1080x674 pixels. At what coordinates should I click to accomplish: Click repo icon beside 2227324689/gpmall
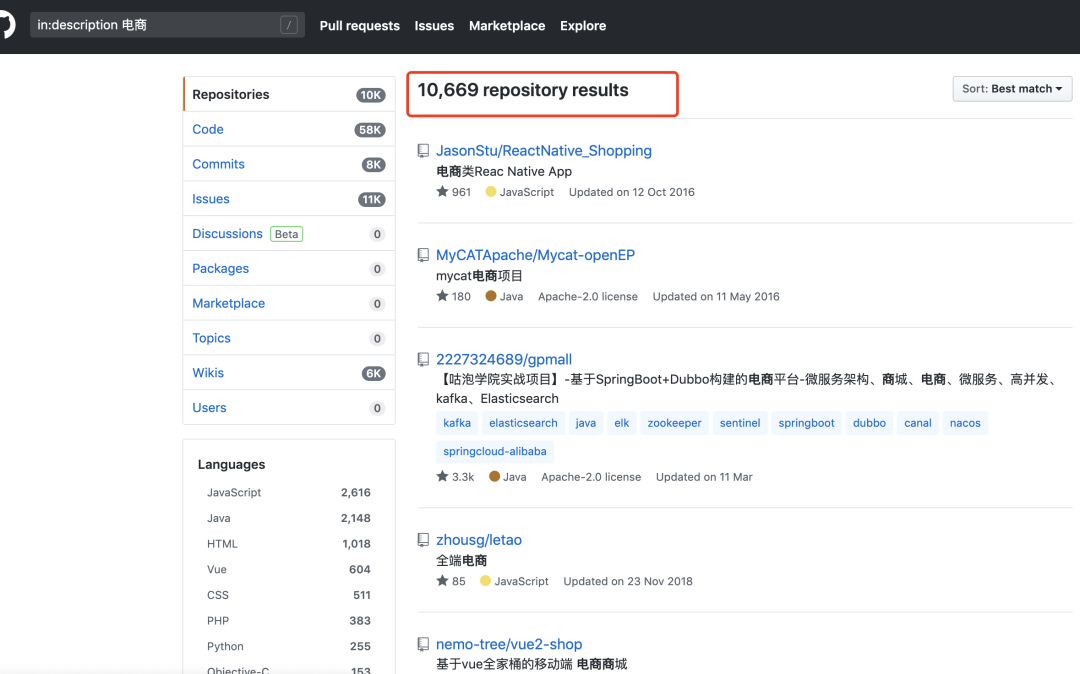(423, 359)
